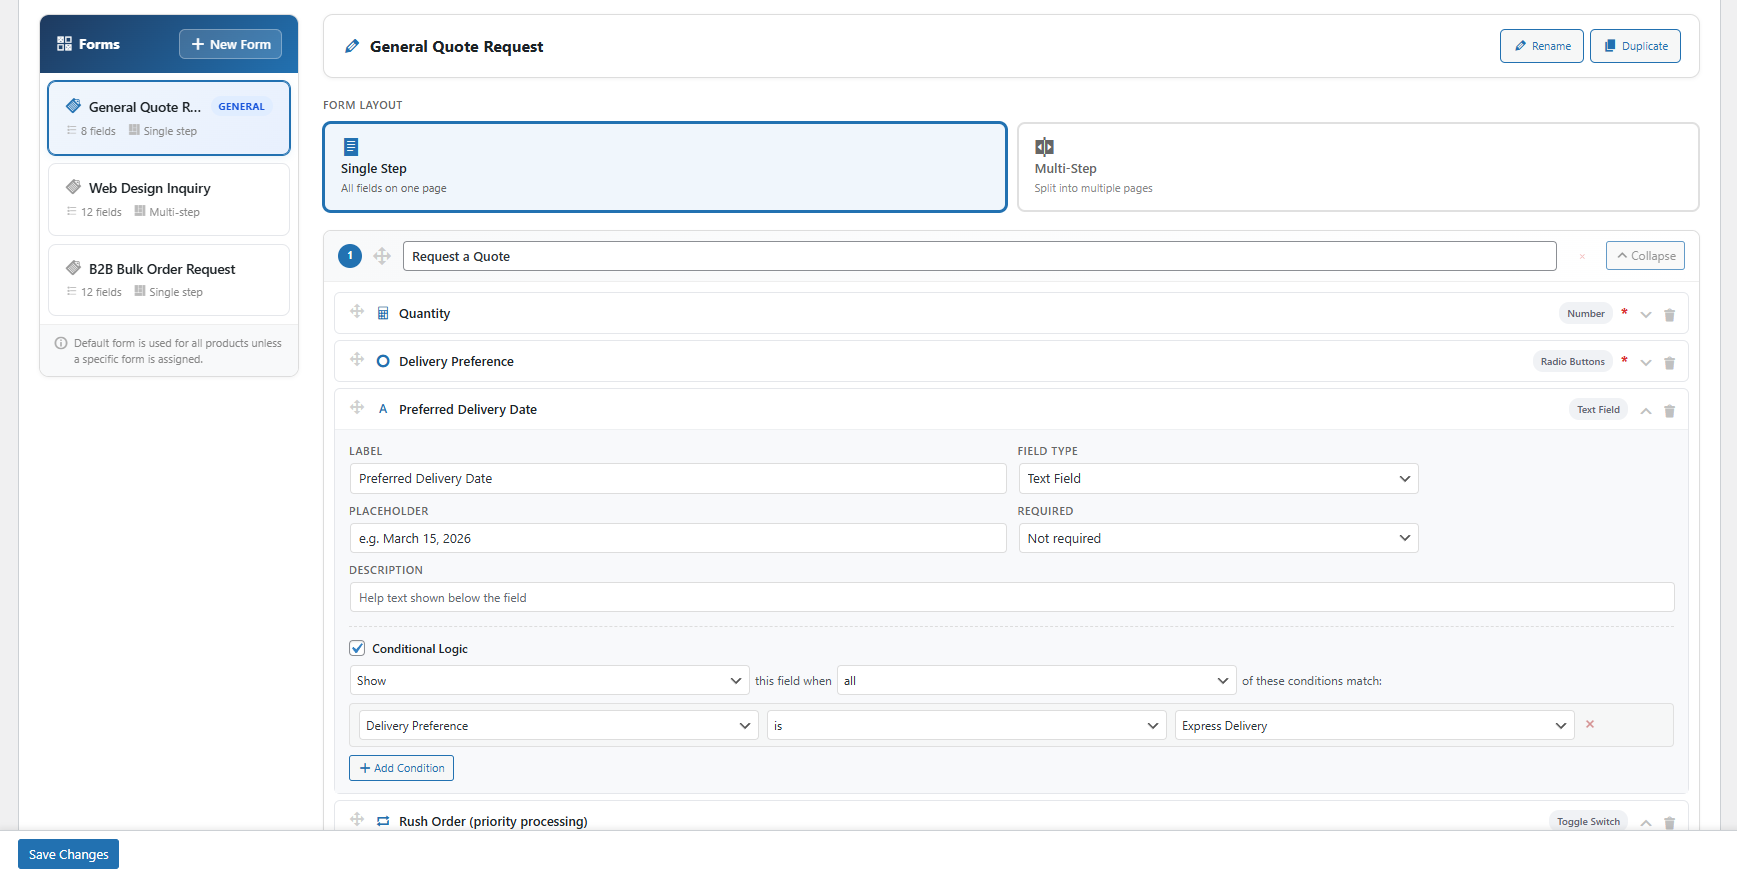Click the Save Changes button

pyautogui.click(x=68, y=855)
